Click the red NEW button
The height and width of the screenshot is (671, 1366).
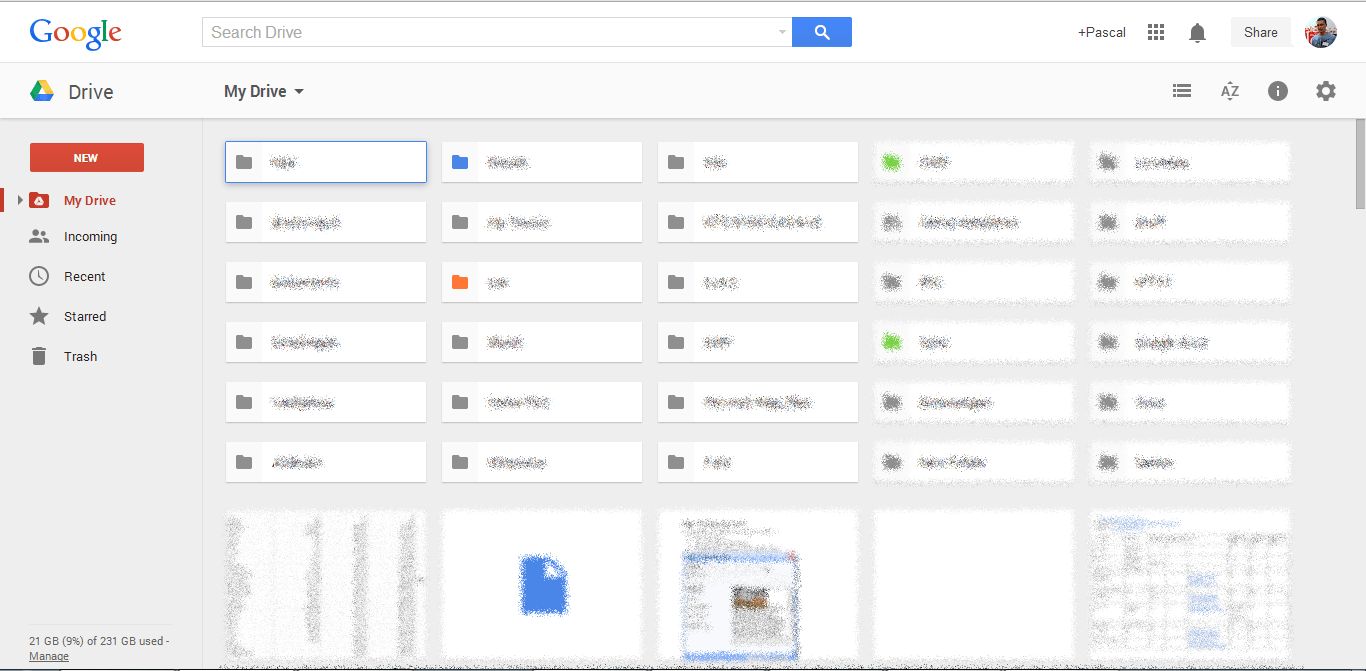coord(87,157)
